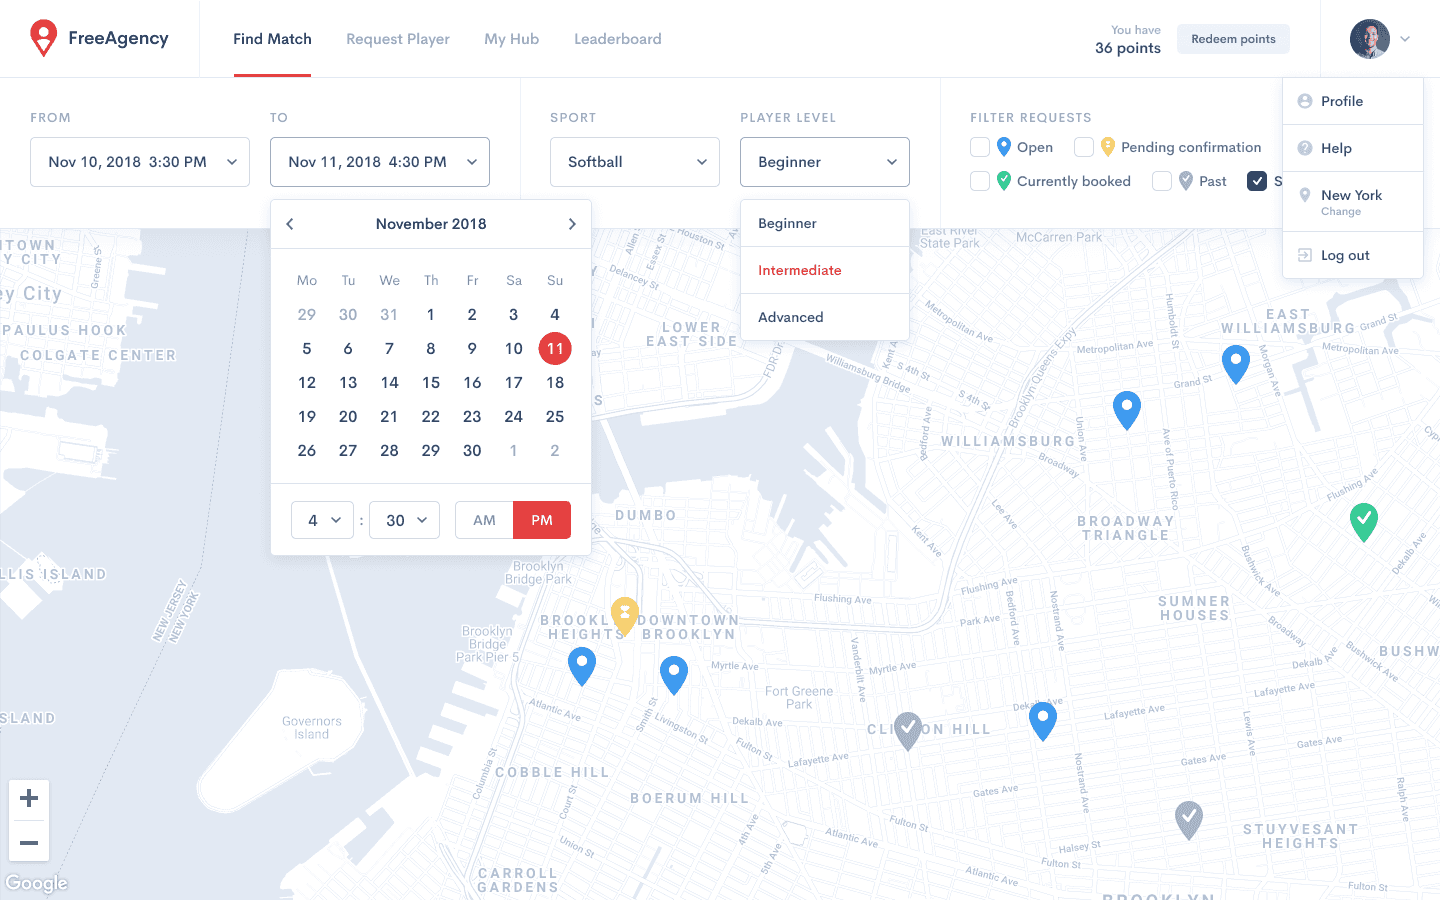The width and height of the screenshot is (1440, 900).
Task: Click the yellow pending pin near Brooklyn Heights
Action: (x=625, y=614)
